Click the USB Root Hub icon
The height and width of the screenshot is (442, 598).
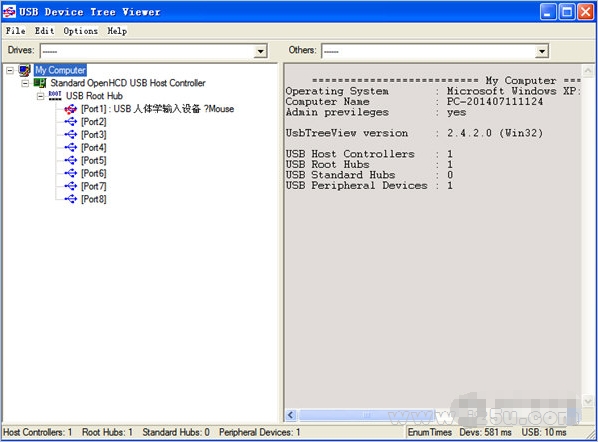pyautogui.click(x=55, y=95)
